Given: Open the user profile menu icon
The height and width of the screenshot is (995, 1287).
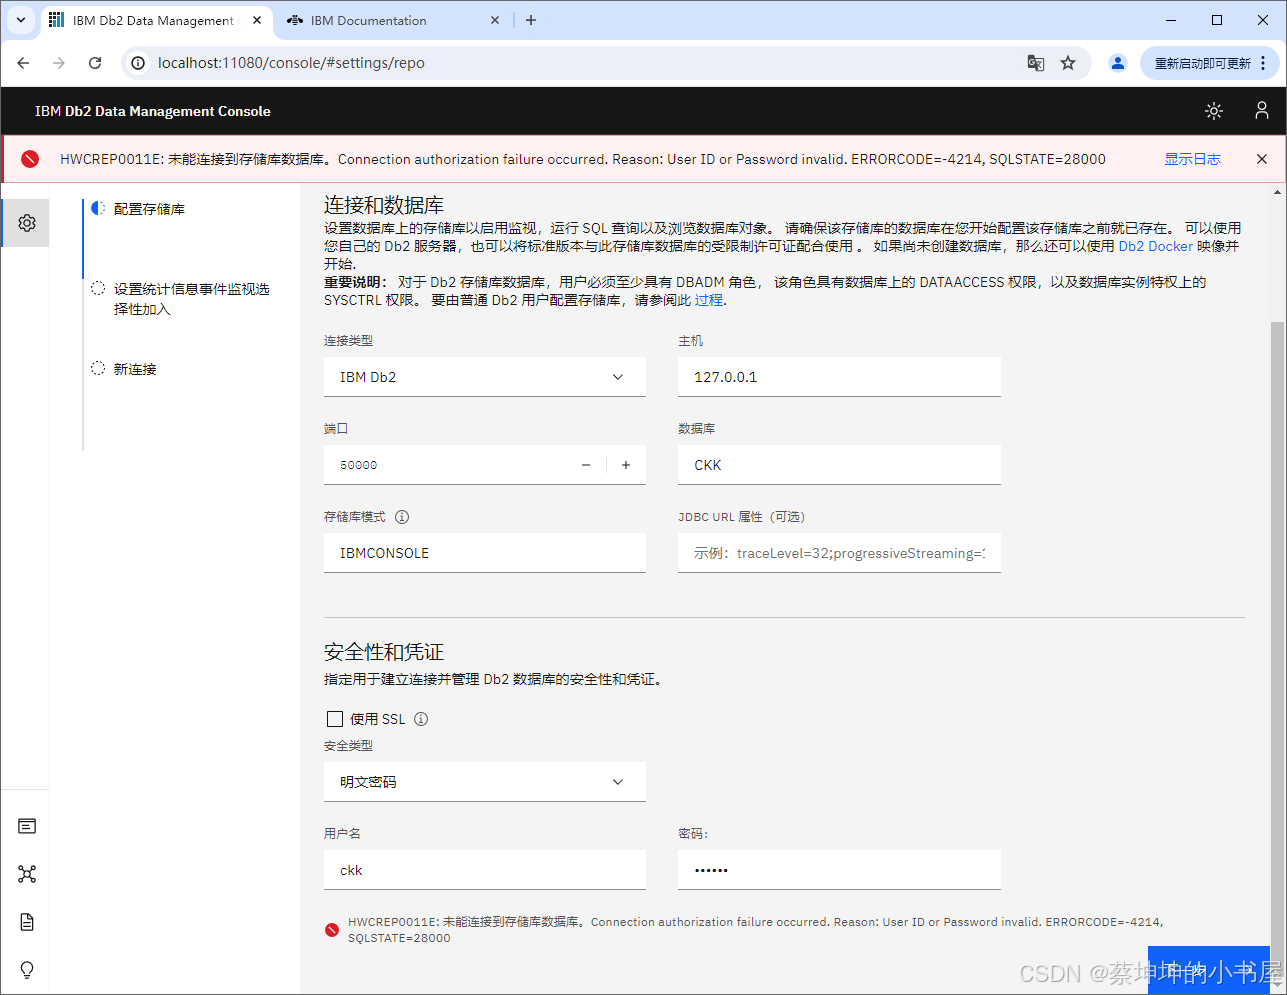Looking at the screenshot, I should click(x=1262, y=111).
